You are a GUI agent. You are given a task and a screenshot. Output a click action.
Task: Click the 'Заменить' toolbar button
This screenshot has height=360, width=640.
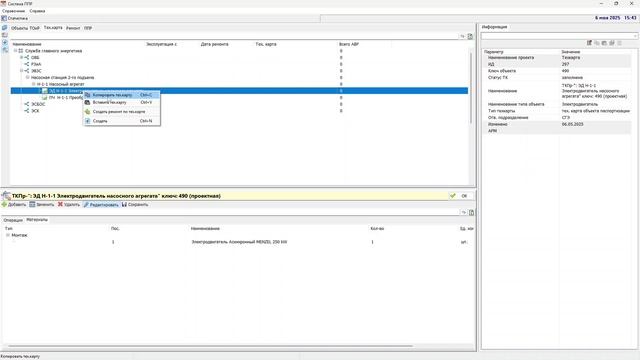(x=42, y=204)
